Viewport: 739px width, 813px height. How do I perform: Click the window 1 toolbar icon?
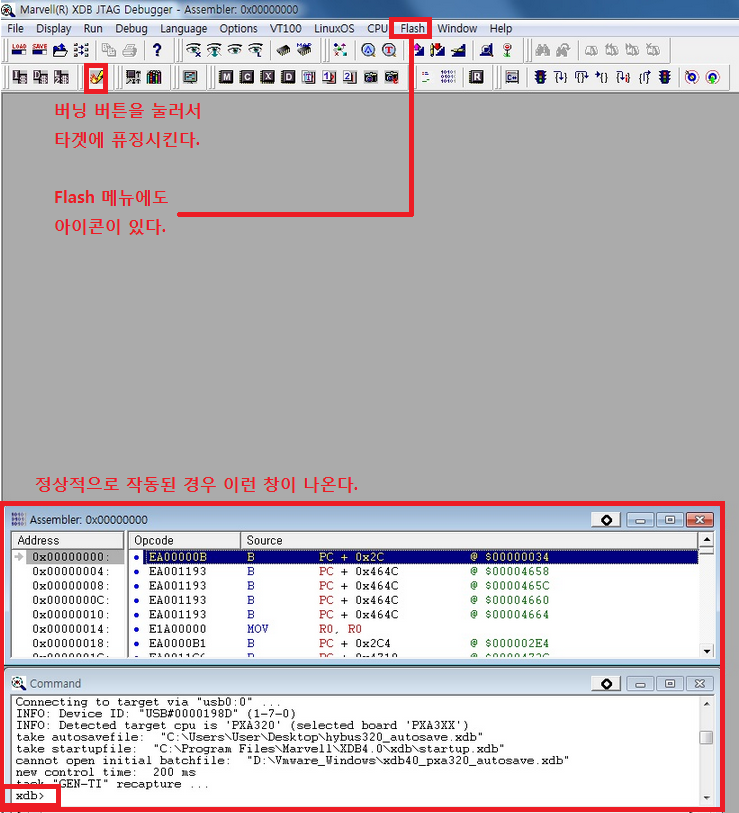[x=329, y=77]
